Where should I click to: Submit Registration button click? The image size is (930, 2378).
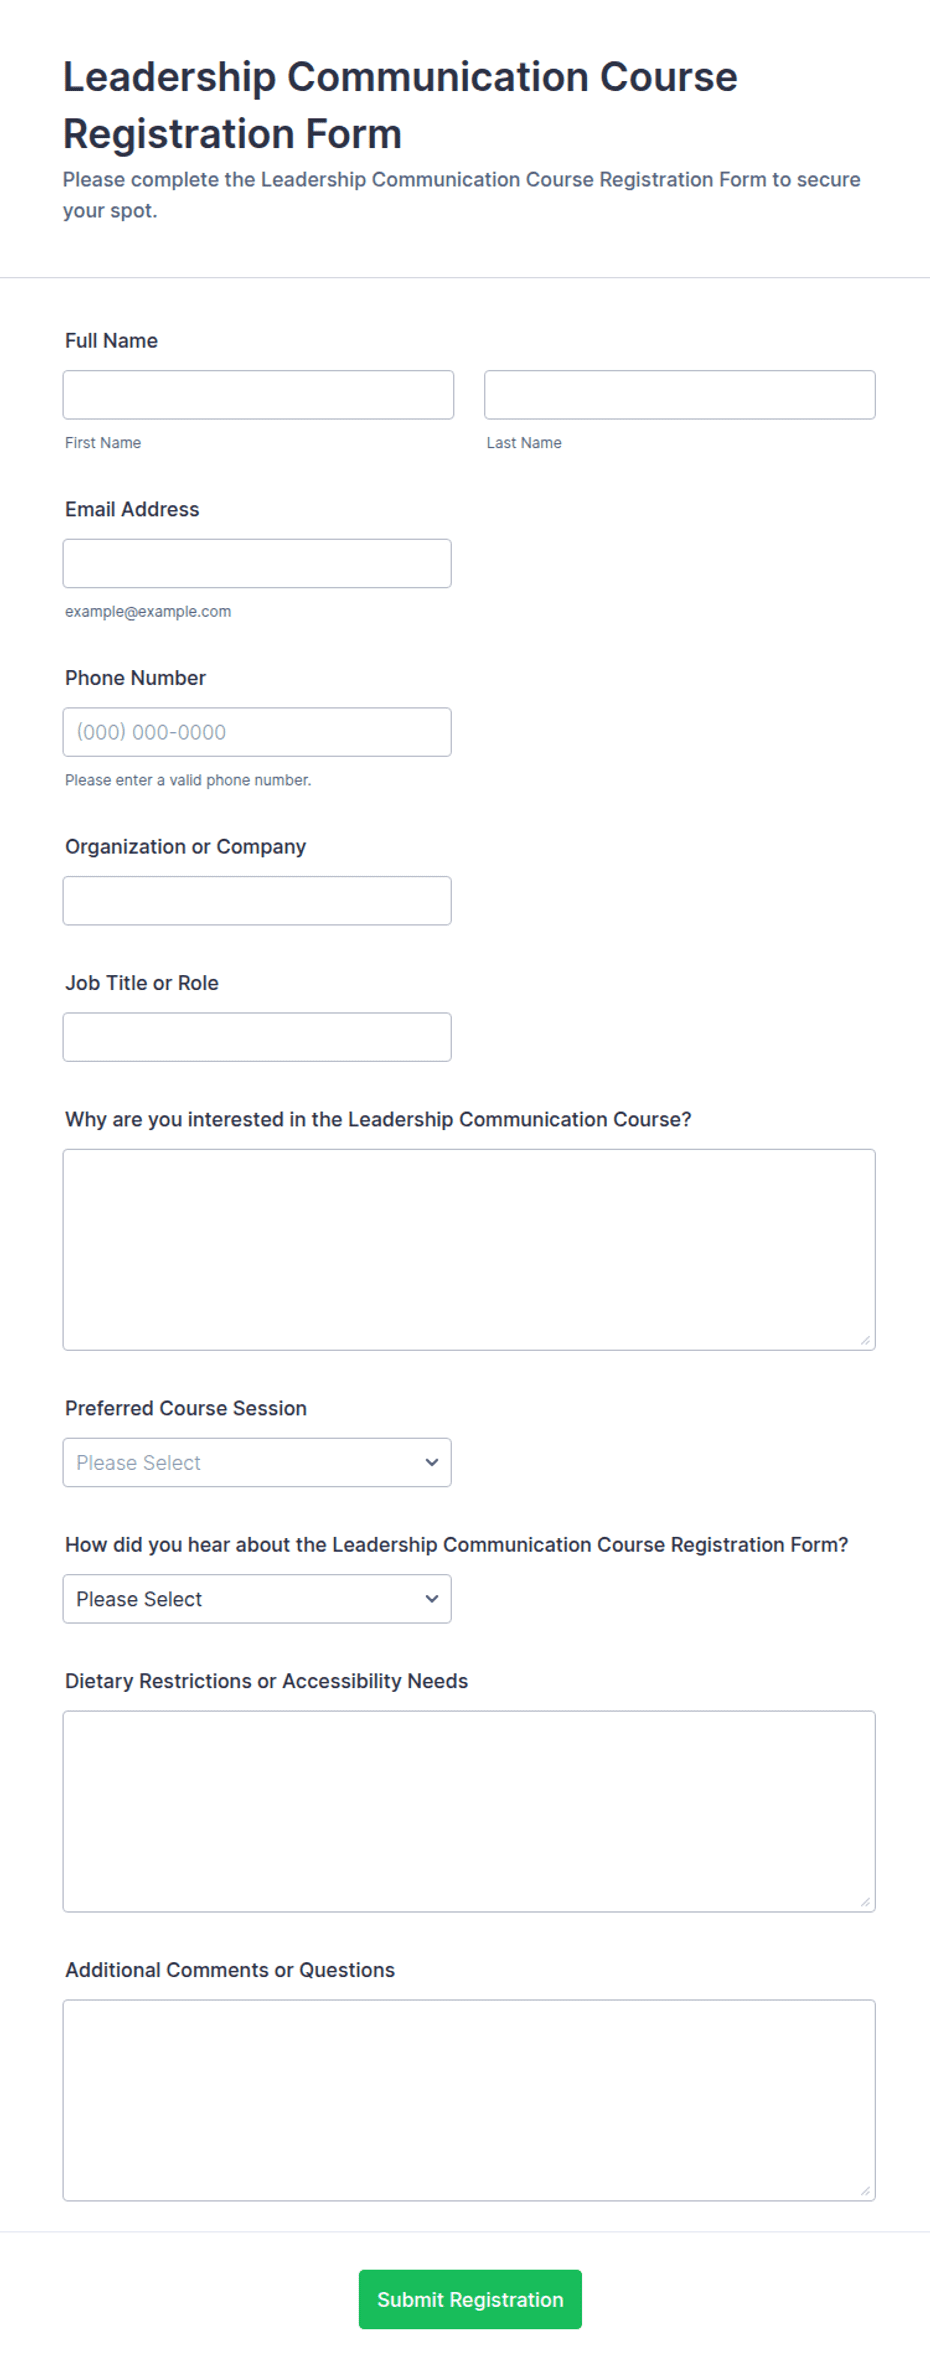(470, 2299)
